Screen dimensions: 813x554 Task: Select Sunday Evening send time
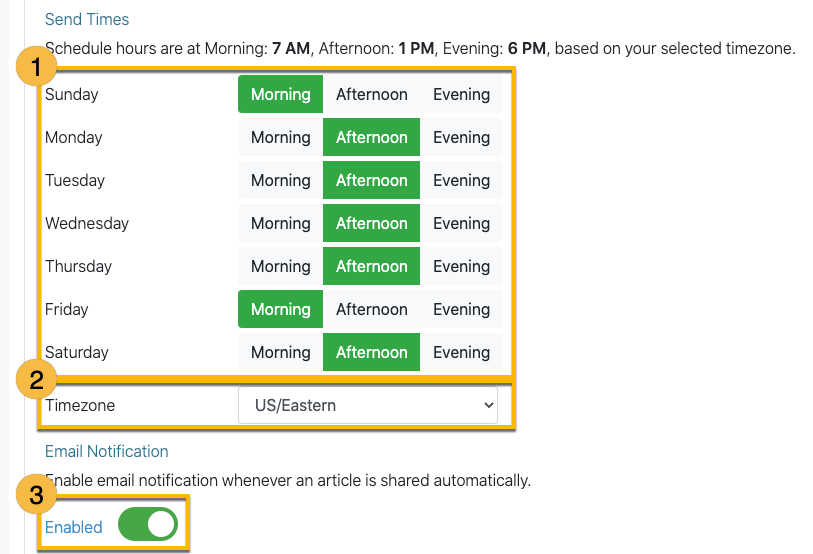click(x=461, y=94)
